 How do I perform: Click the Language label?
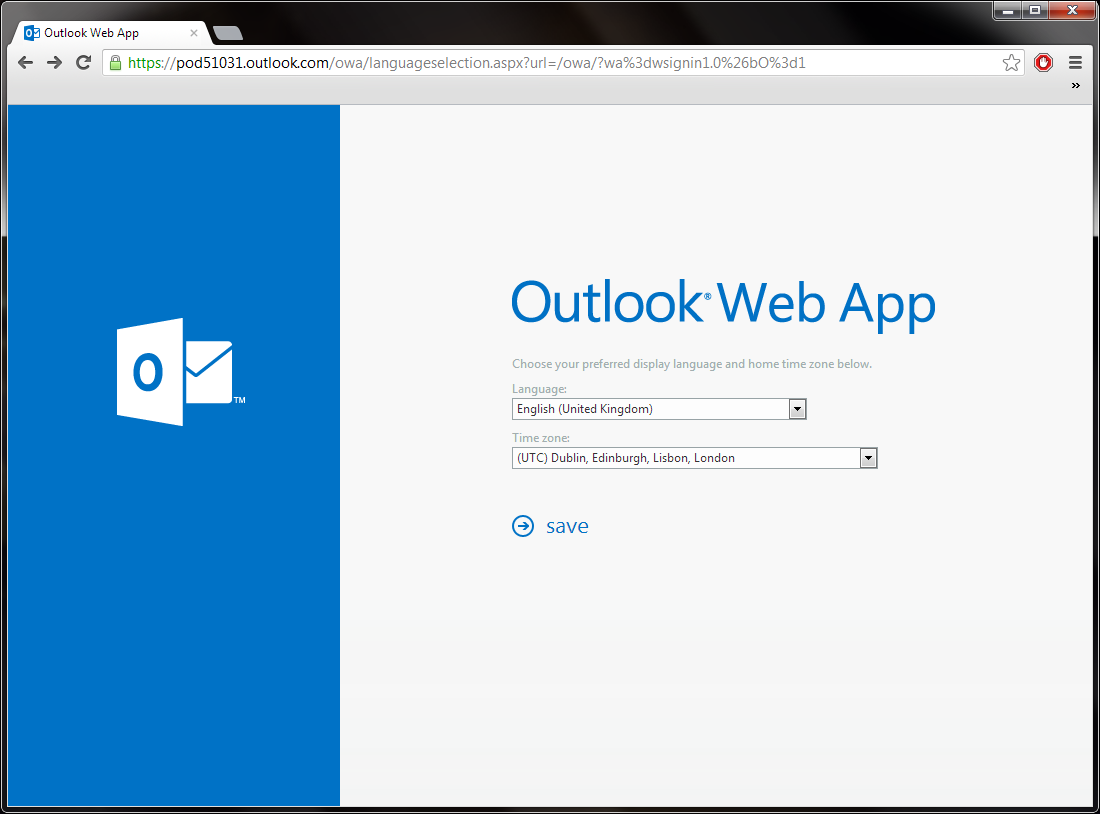point(539,389)
